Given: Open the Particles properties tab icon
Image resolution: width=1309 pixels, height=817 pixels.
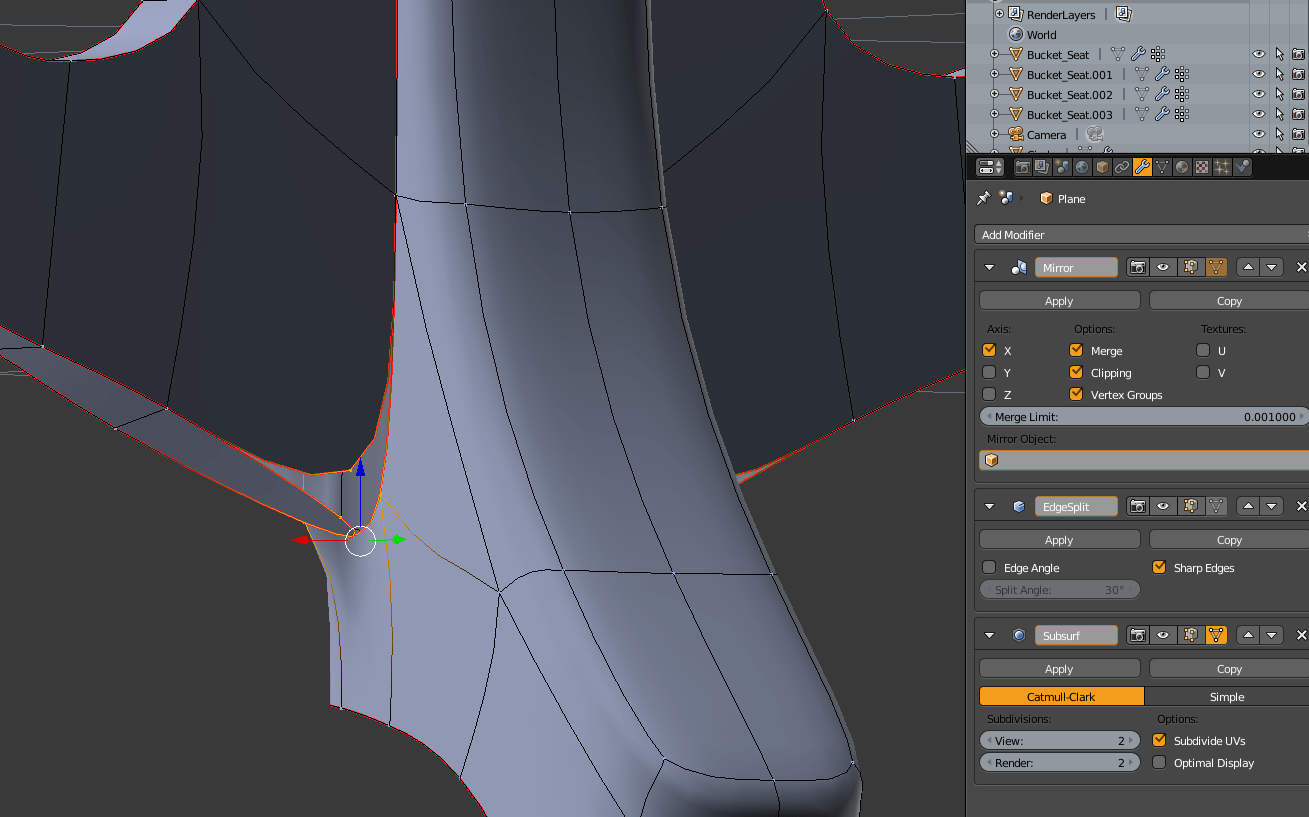Looking at the screenshot, I should (x=1222, y=167).
